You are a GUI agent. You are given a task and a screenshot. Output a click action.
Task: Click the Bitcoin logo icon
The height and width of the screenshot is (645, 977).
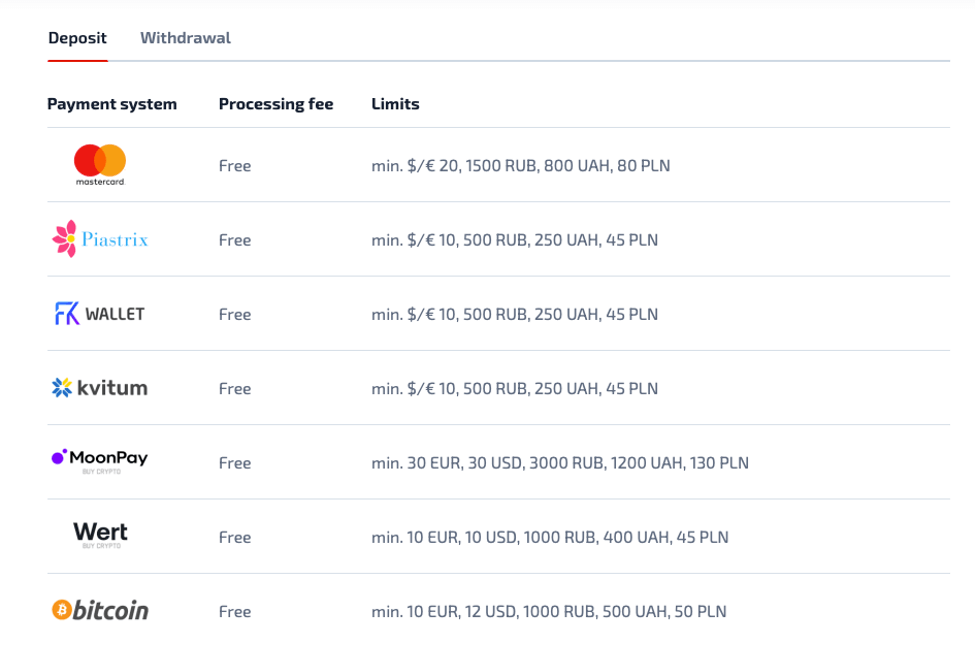100,610
